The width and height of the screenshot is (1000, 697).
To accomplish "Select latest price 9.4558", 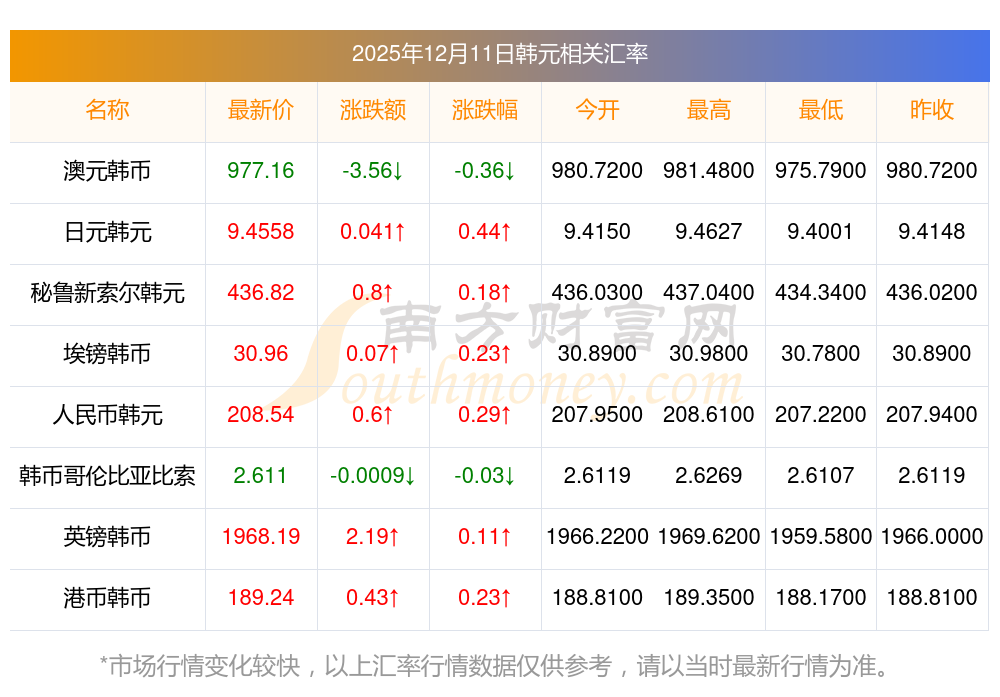I will coord(261,231).
